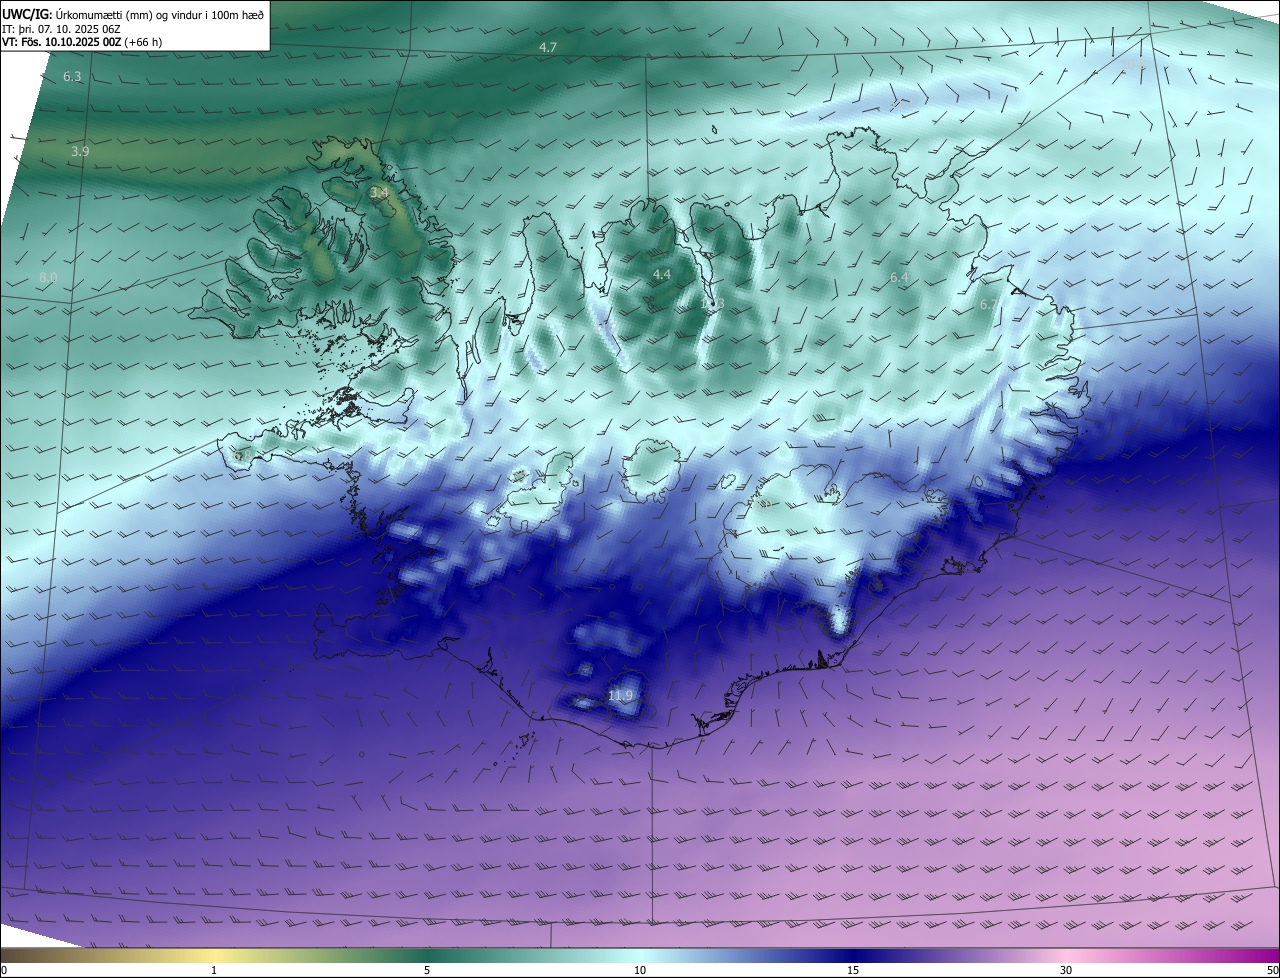Click the 30 tick on the color scale
The image size is (1280, 978).
click(1066, 970)
